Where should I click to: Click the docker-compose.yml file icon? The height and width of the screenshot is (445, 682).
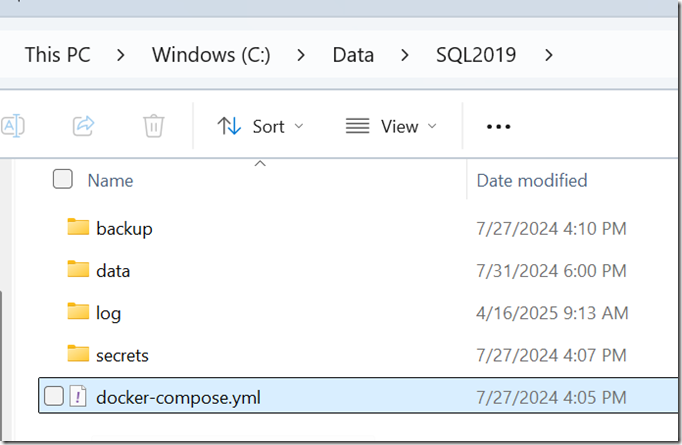coord(78,396)
